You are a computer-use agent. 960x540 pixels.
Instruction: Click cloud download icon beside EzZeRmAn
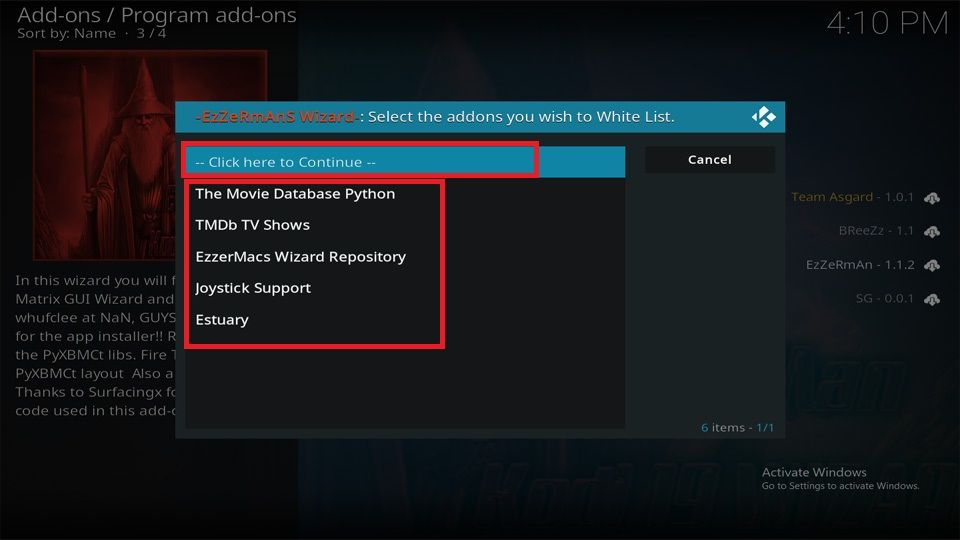932,265
